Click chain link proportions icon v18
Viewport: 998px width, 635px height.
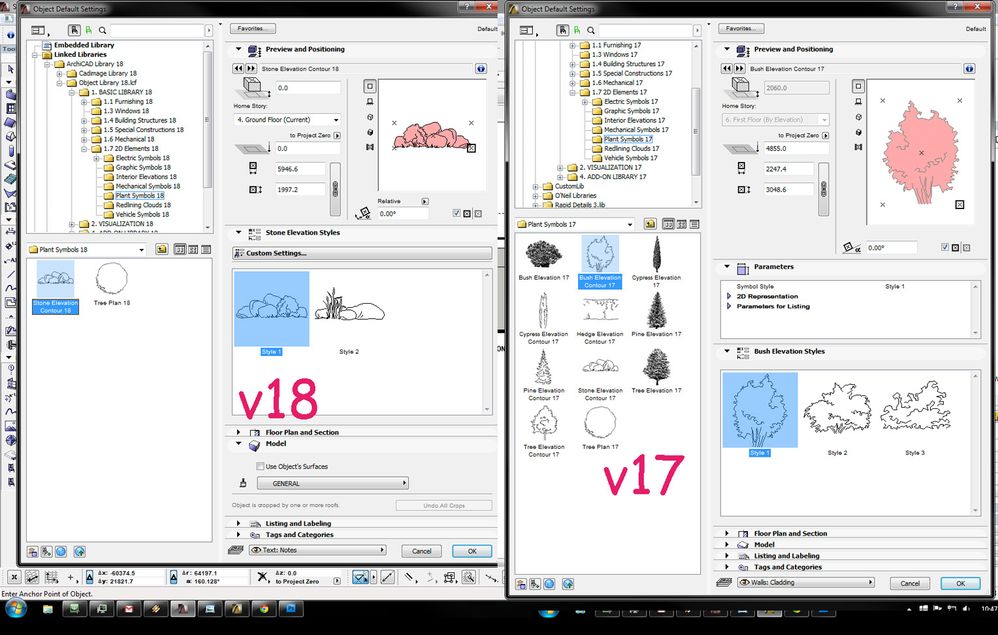tap(335, 189)
